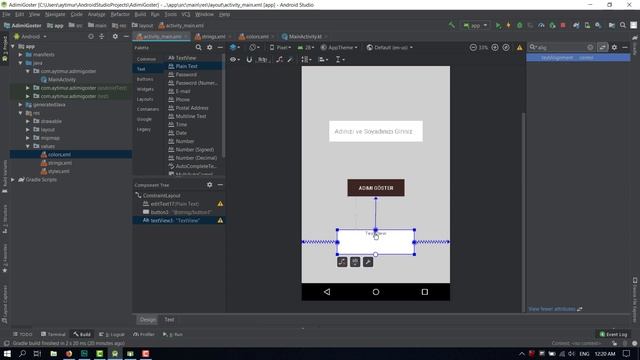Collapse the values folder
The height and width of the screenshot is (360, 640).
(x=28, y=146)
